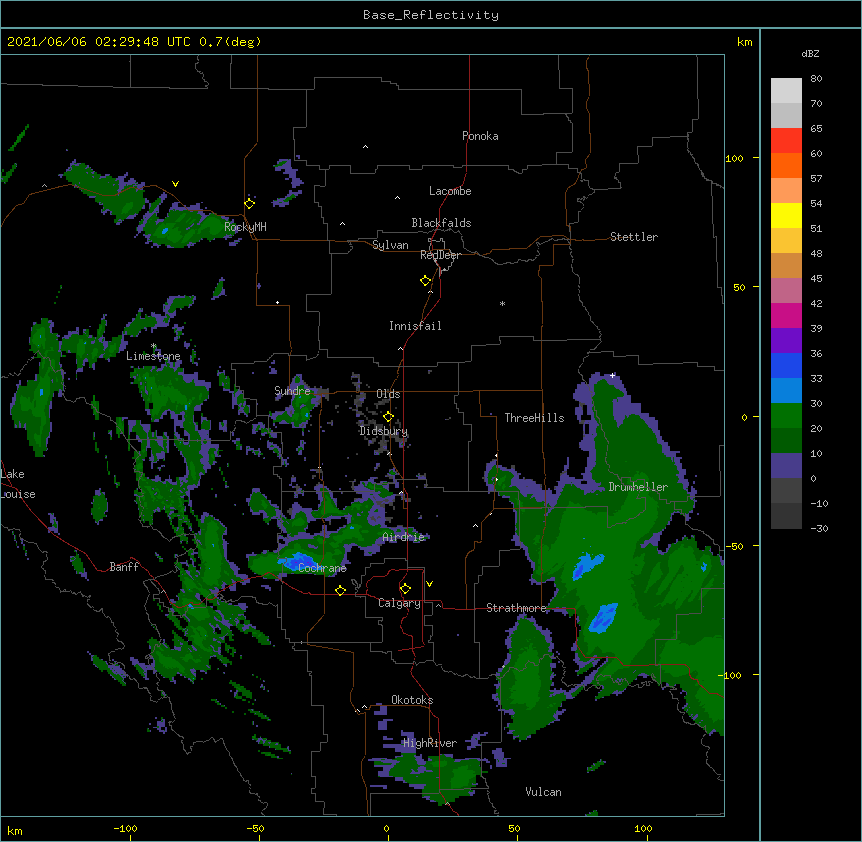Pick the yellow 54 dBZ legend swatch
Viewport: 862px width, 842px height.
(x=786, y=215)
